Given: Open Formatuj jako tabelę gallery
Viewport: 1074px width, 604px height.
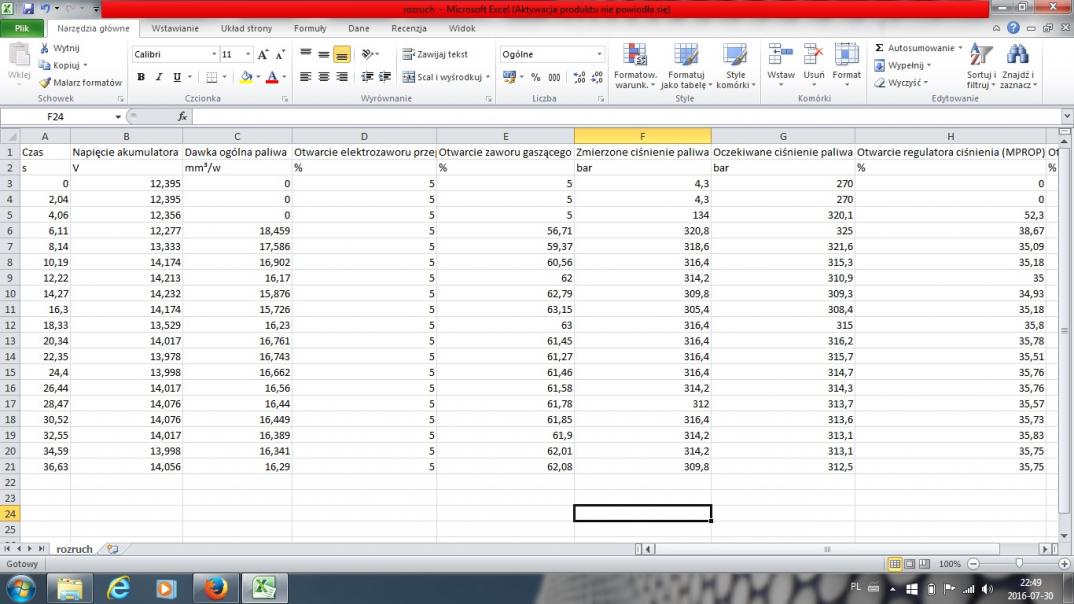Looking at the screenshot, I should 686,66.
